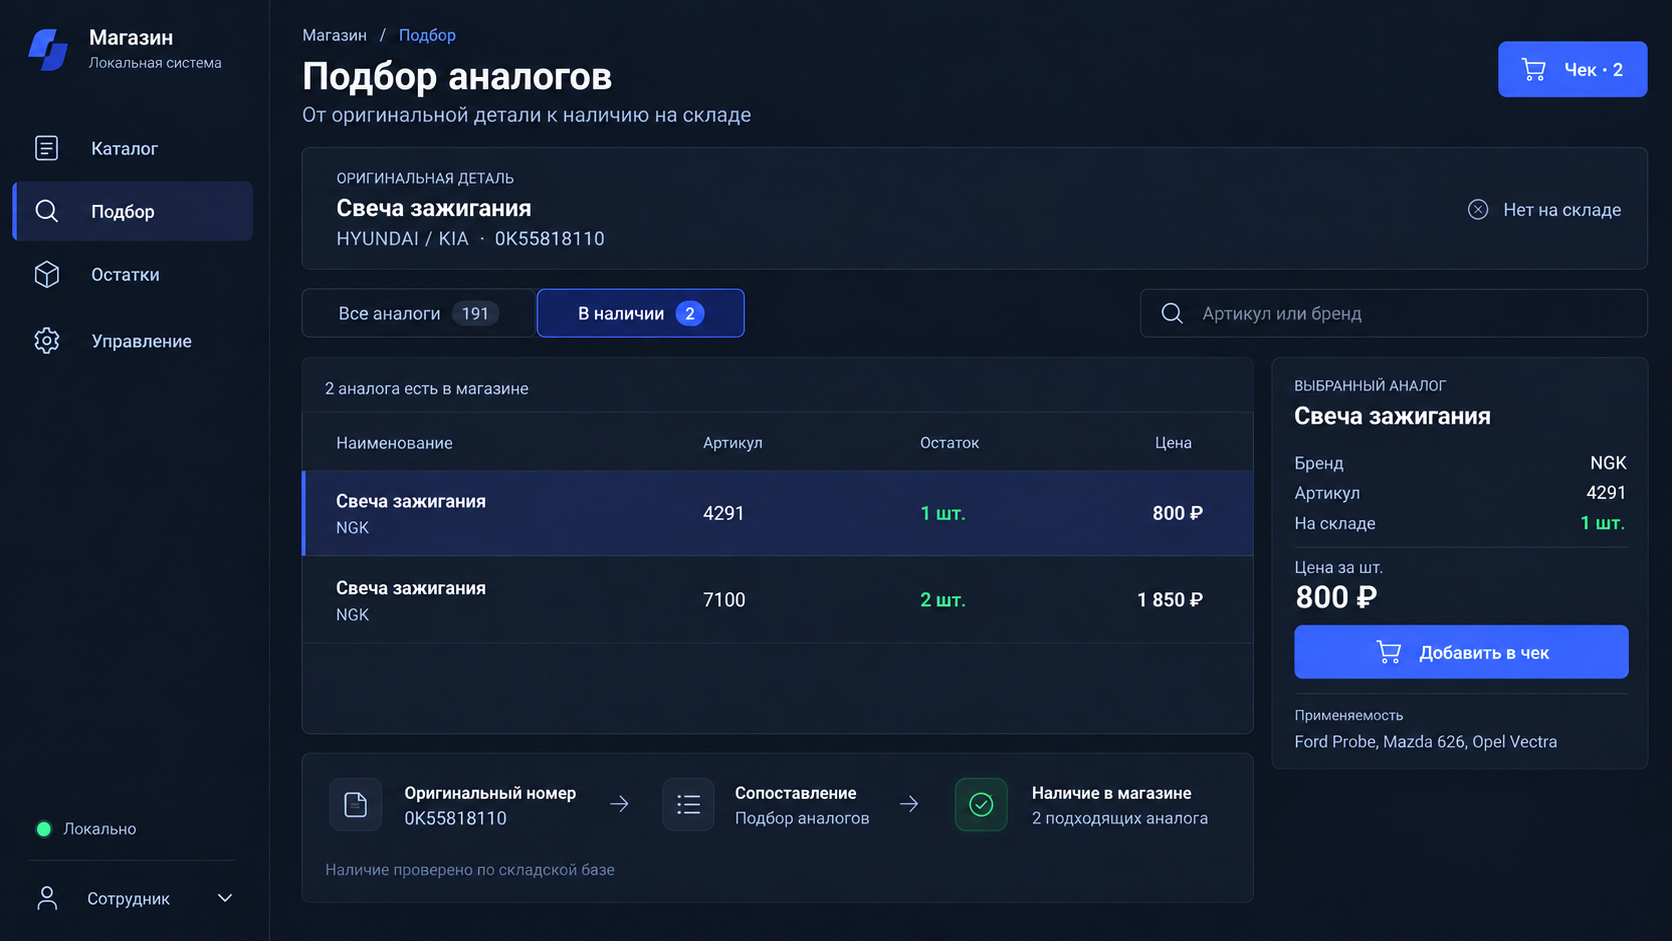The image size is (1672, 941).
Task: Click the Остаток column header
Action: [949, 443]
